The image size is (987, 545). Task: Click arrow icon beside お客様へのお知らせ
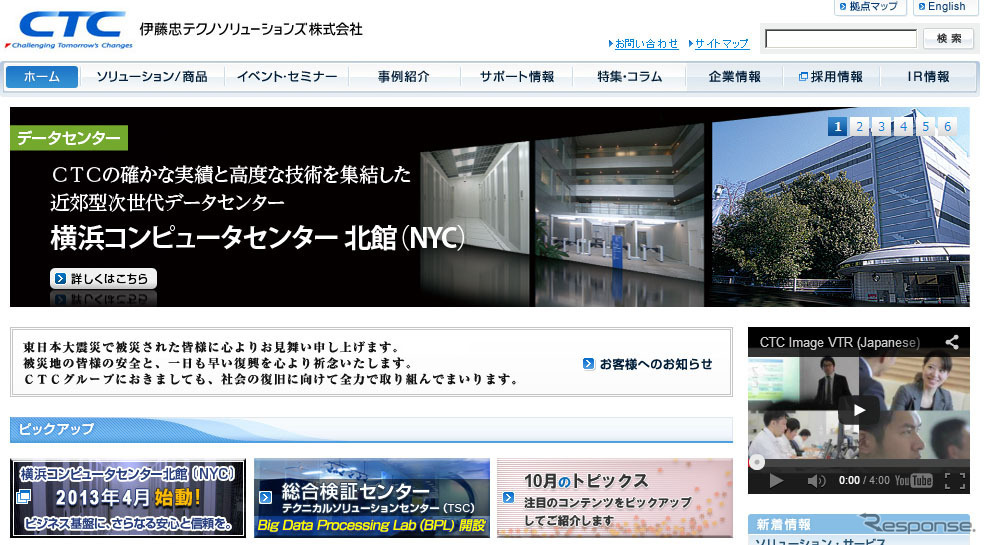pos(589,364)
